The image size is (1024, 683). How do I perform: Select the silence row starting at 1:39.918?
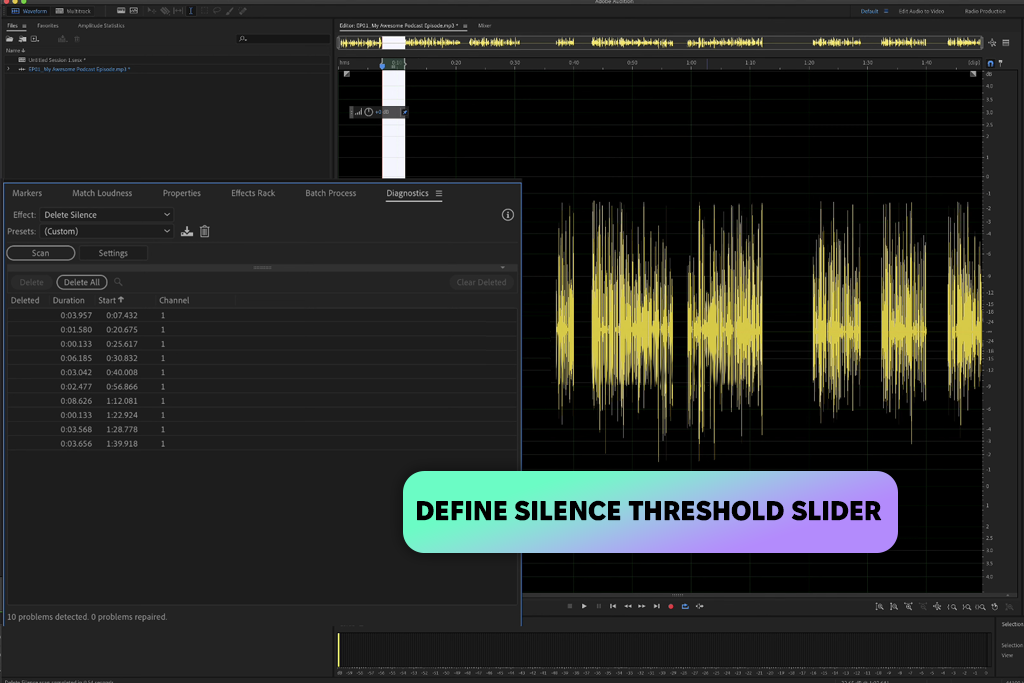[262, 444]
